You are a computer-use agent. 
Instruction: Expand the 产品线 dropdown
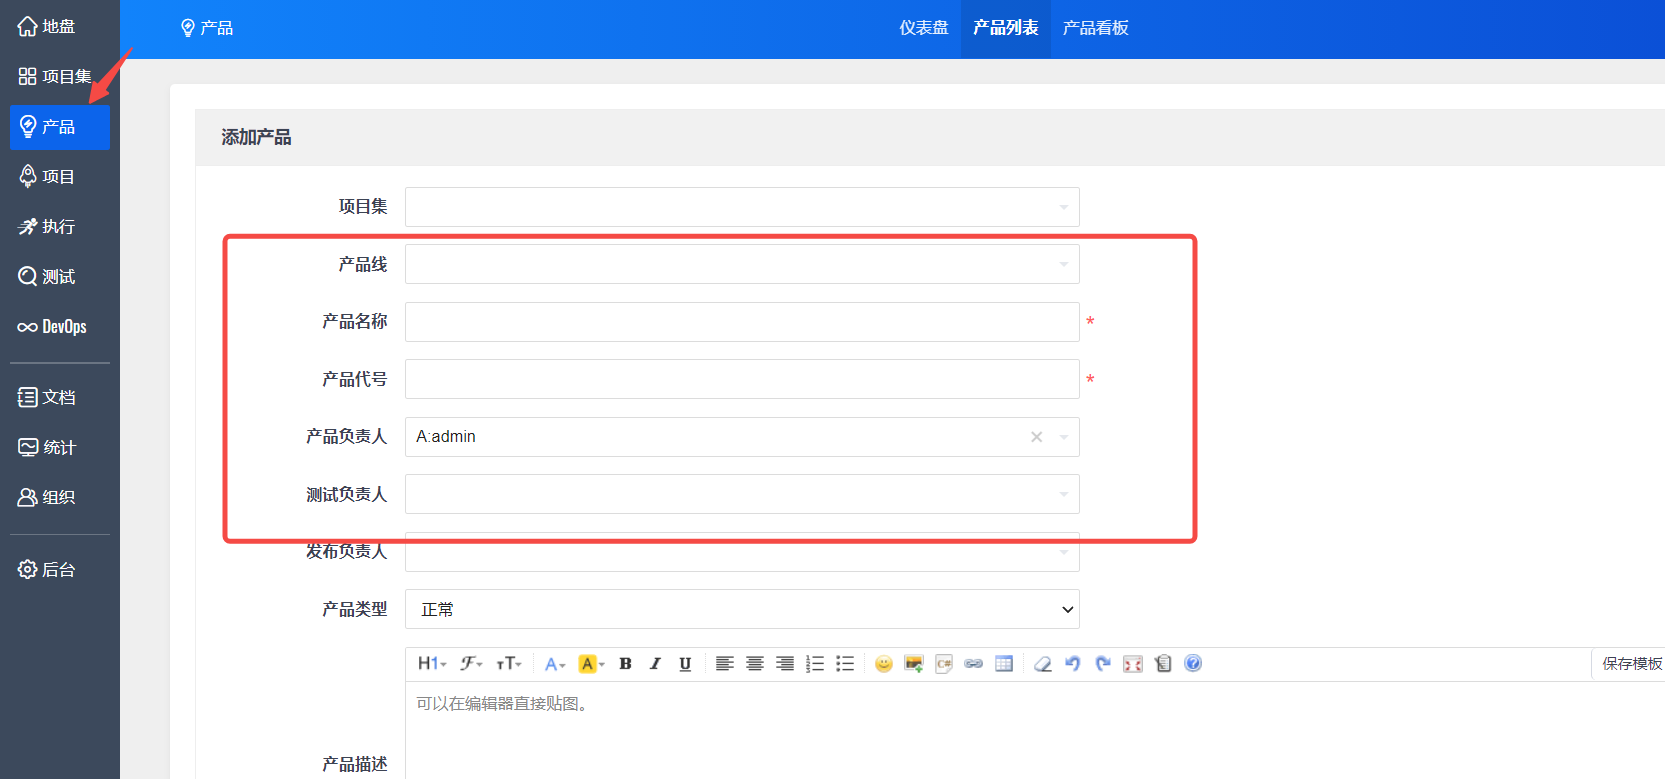click(742, 264)
